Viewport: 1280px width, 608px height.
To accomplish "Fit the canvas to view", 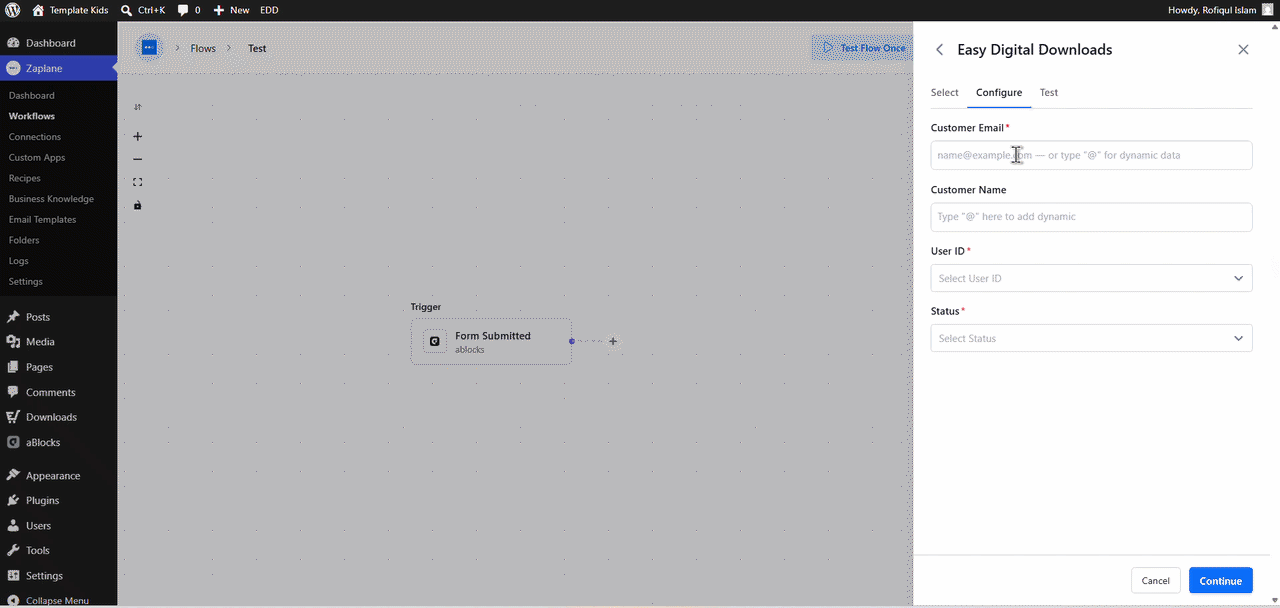I will [x=138, y=182].
